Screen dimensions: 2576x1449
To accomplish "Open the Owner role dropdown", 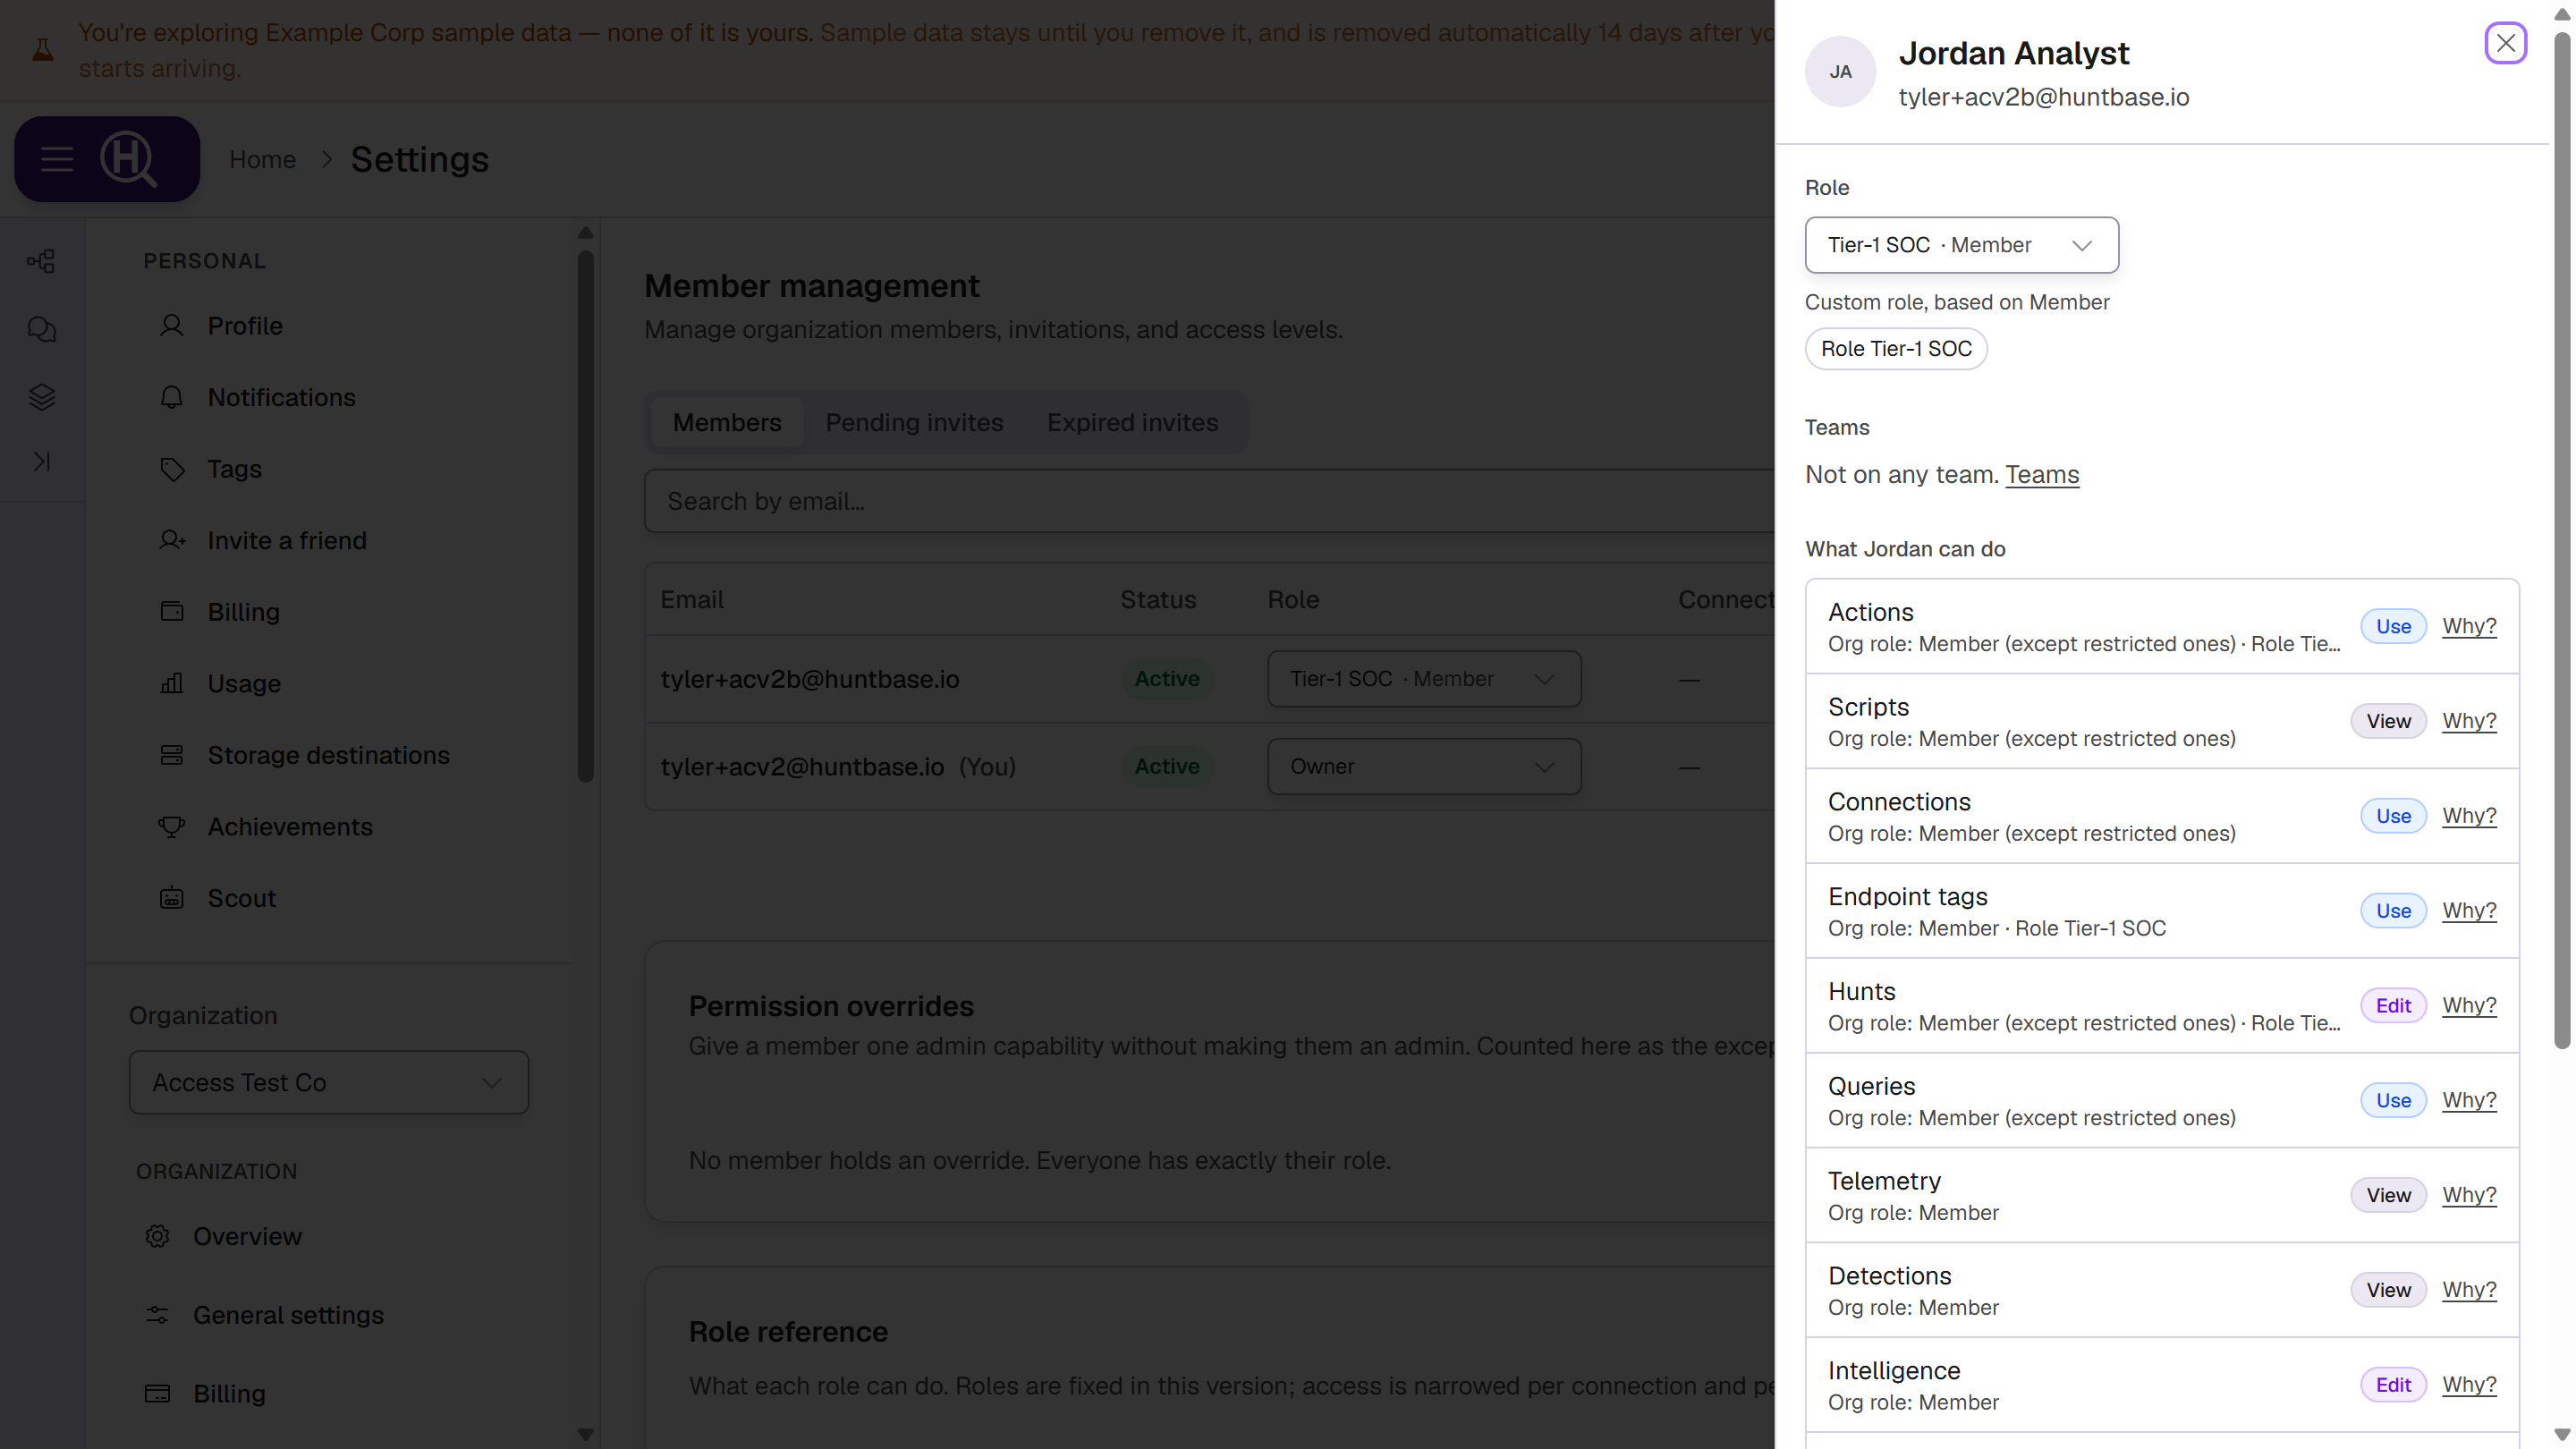I will (x=1424, y=767).
